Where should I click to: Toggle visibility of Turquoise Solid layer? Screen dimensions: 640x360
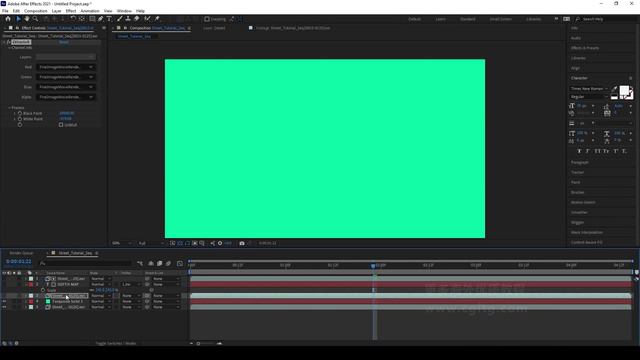[x=4, y=301]
